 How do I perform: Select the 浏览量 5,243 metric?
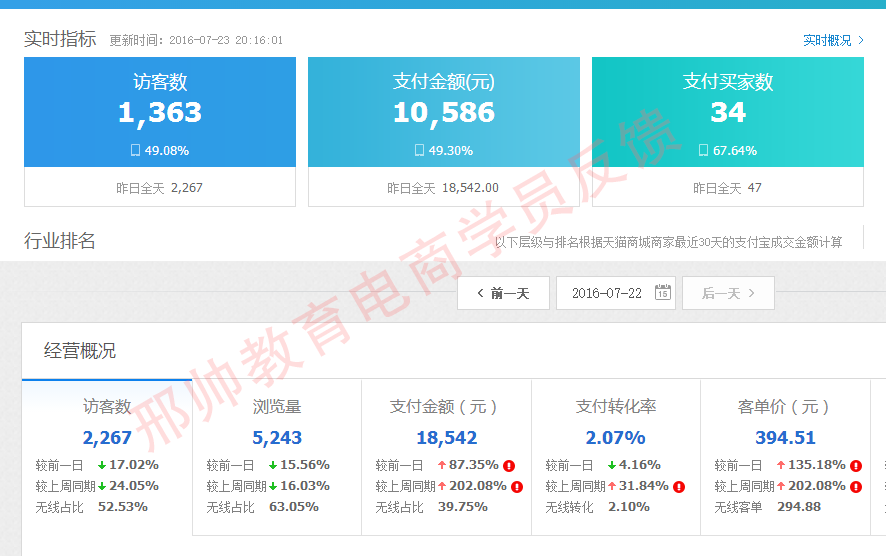[x=277, y=438]
